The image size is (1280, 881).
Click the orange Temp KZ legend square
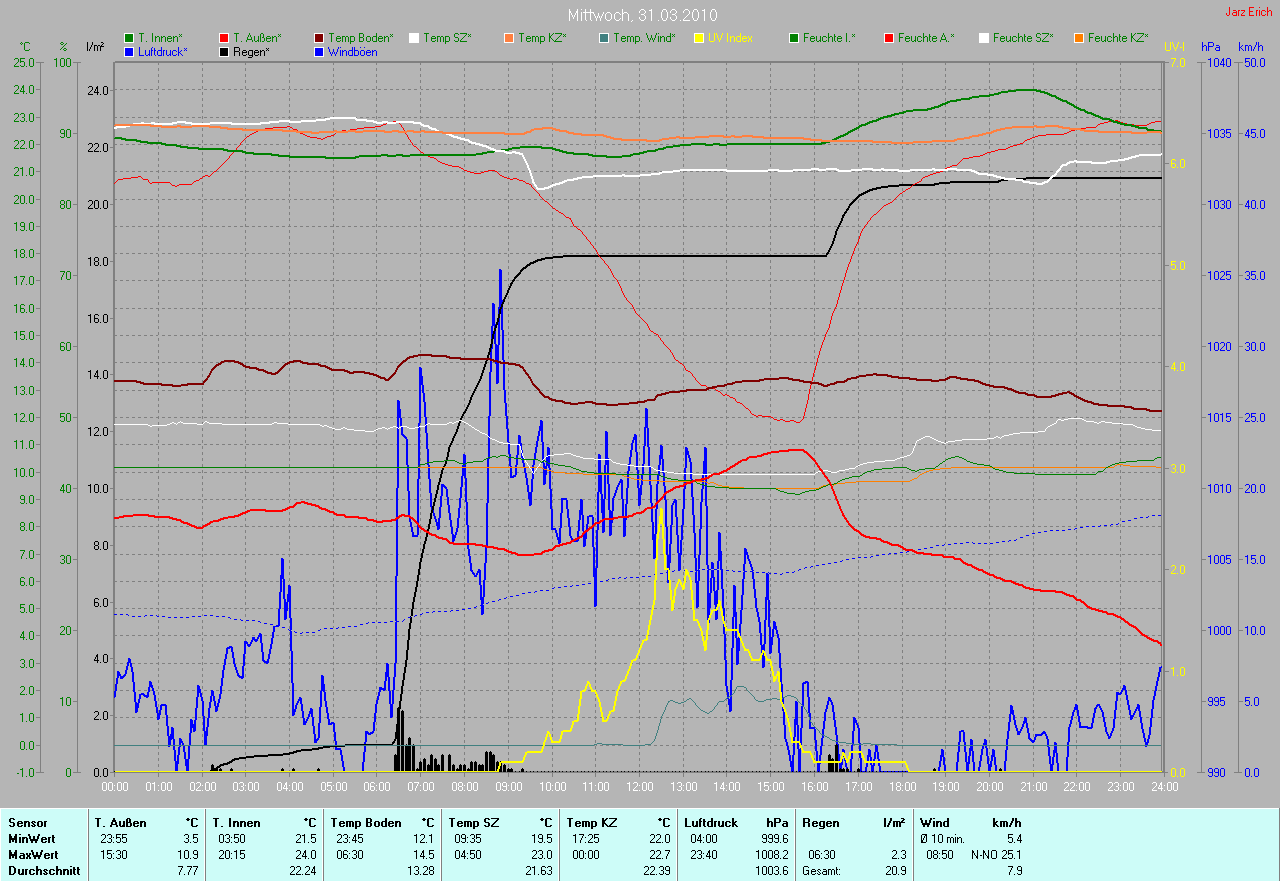coord(509,38)
